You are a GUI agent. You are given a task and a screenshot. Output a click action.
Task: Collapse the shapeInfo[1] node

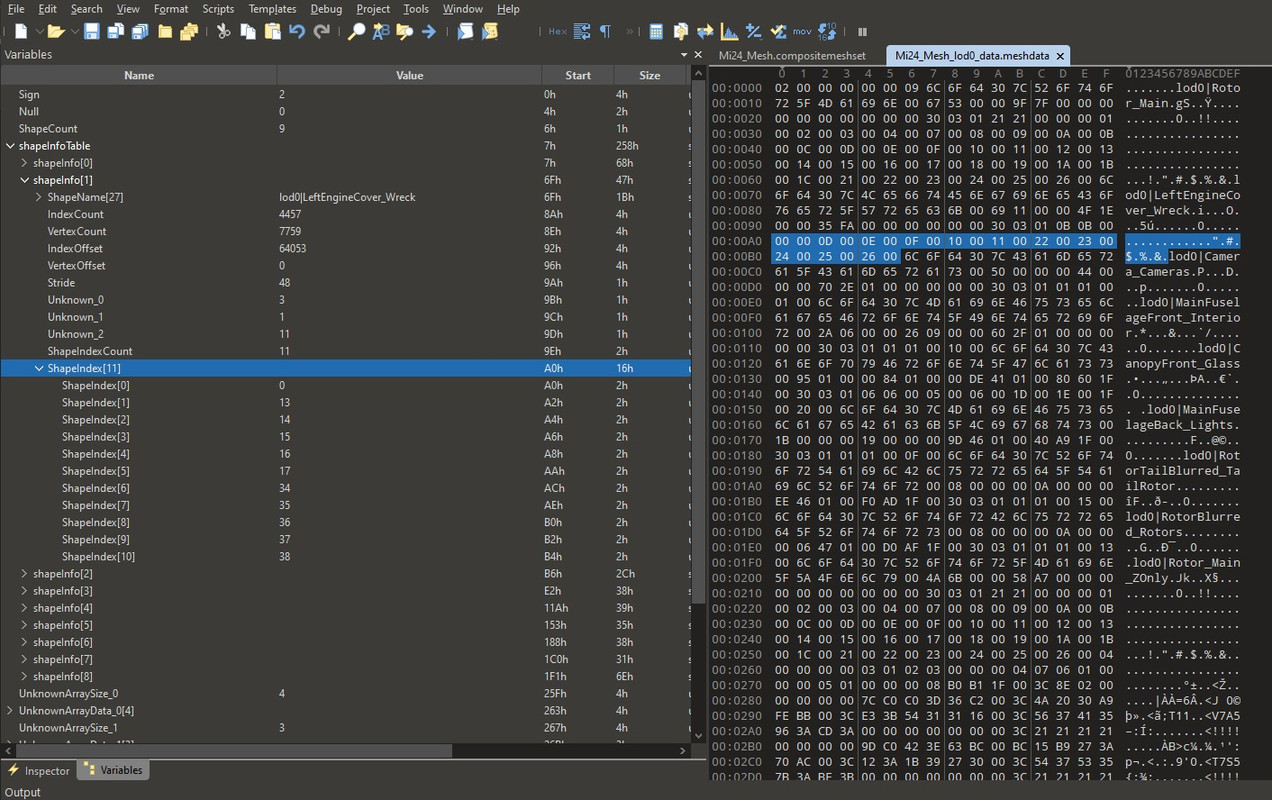(x=25, y=180)
